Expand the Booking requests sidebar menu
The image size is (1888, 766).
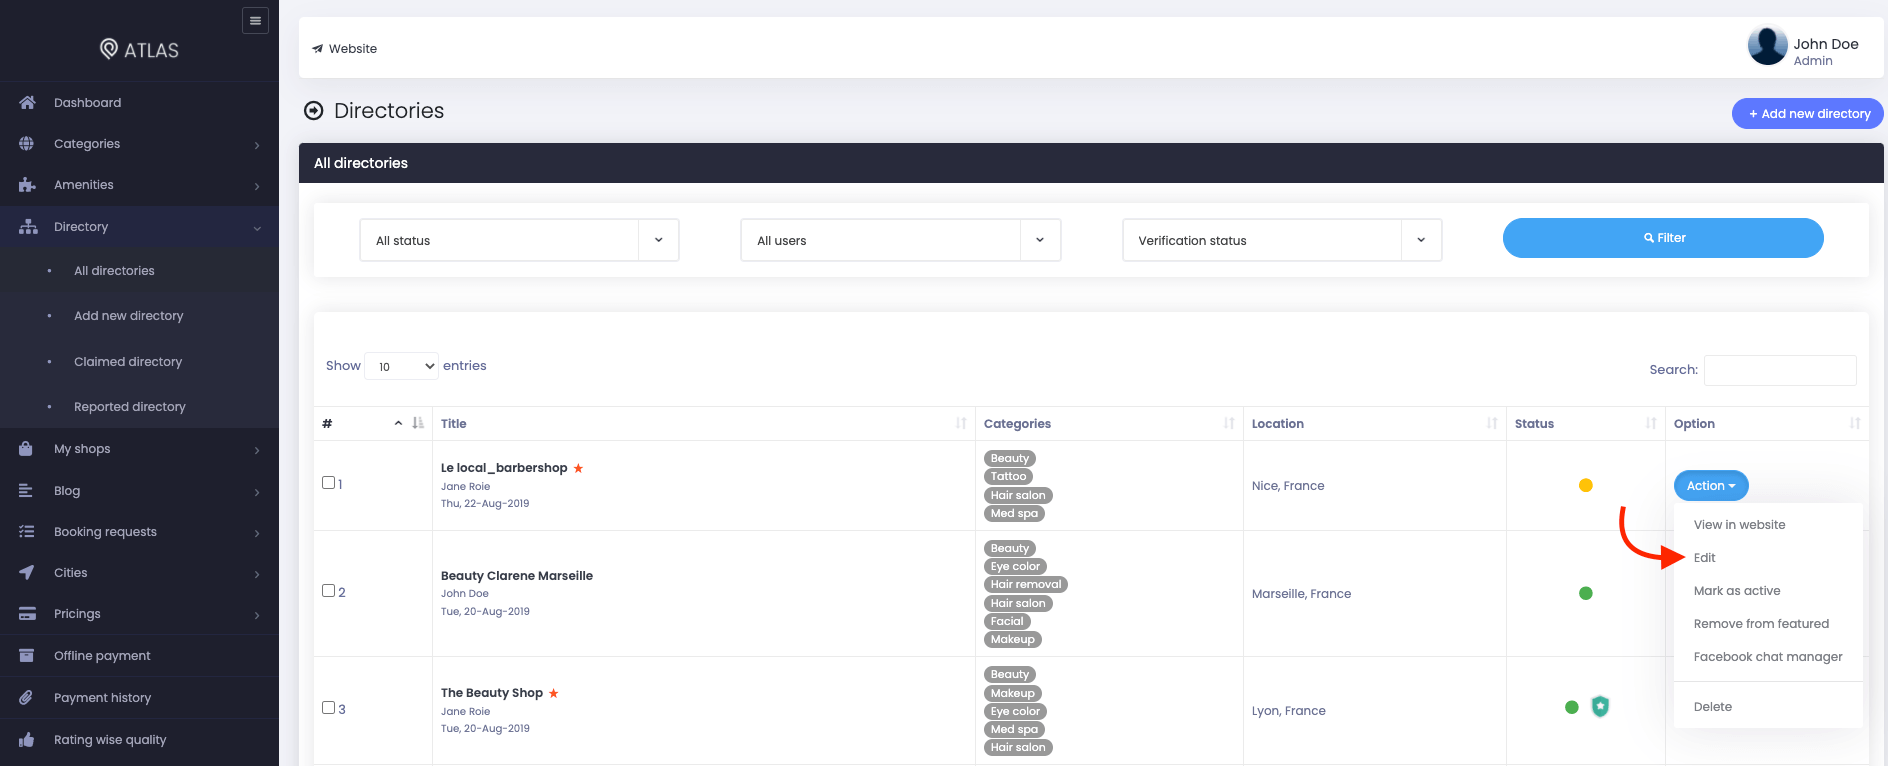pos(139,532)
